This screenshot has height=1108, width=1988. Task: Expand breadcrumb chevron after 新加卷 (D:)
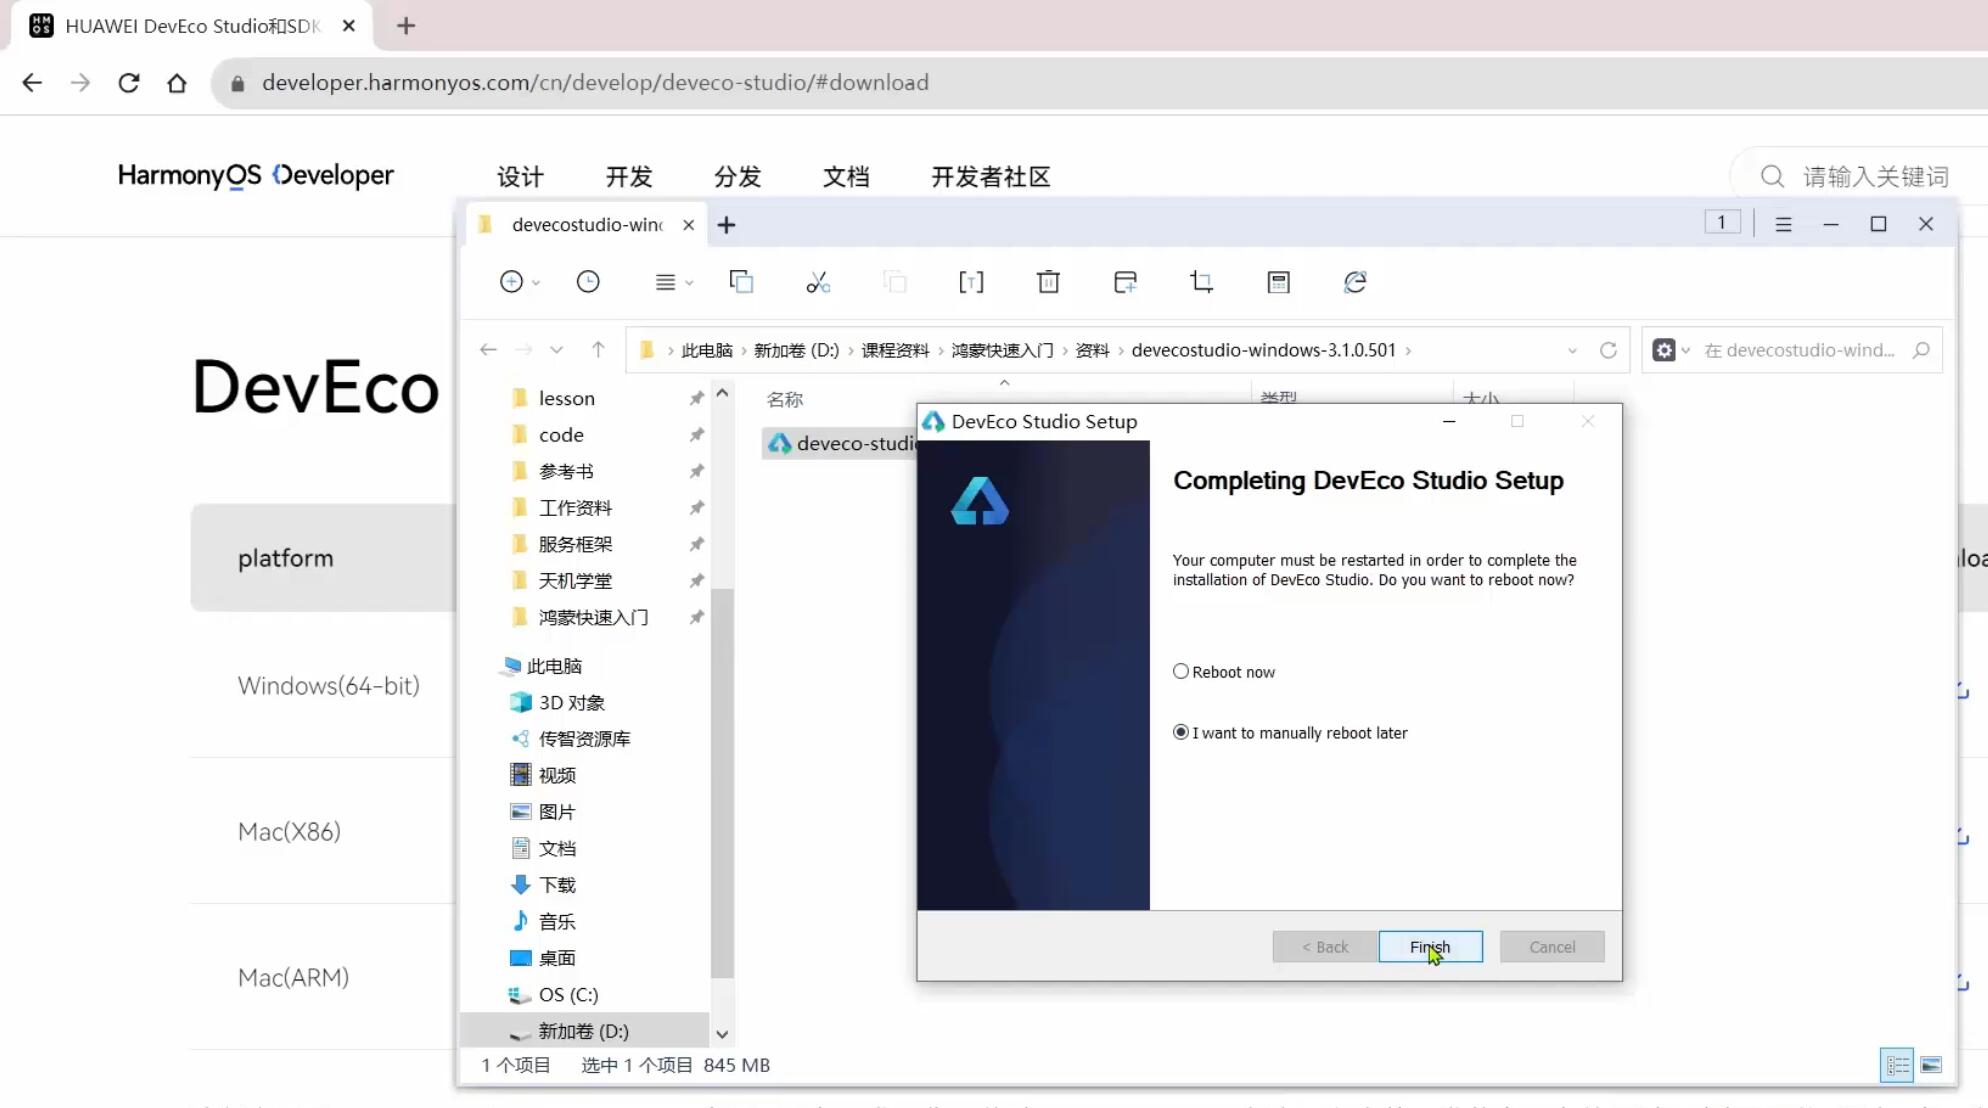tap(851, 350)
